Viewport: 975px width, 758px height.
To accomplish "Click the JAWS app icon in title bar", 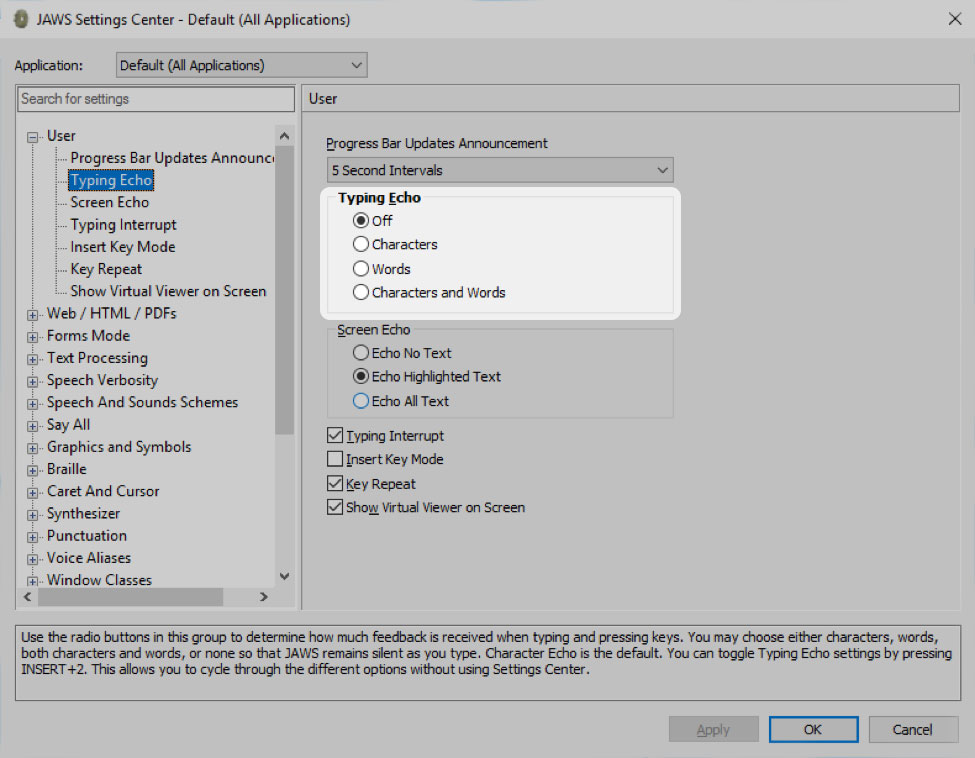I will click(21, 19).
